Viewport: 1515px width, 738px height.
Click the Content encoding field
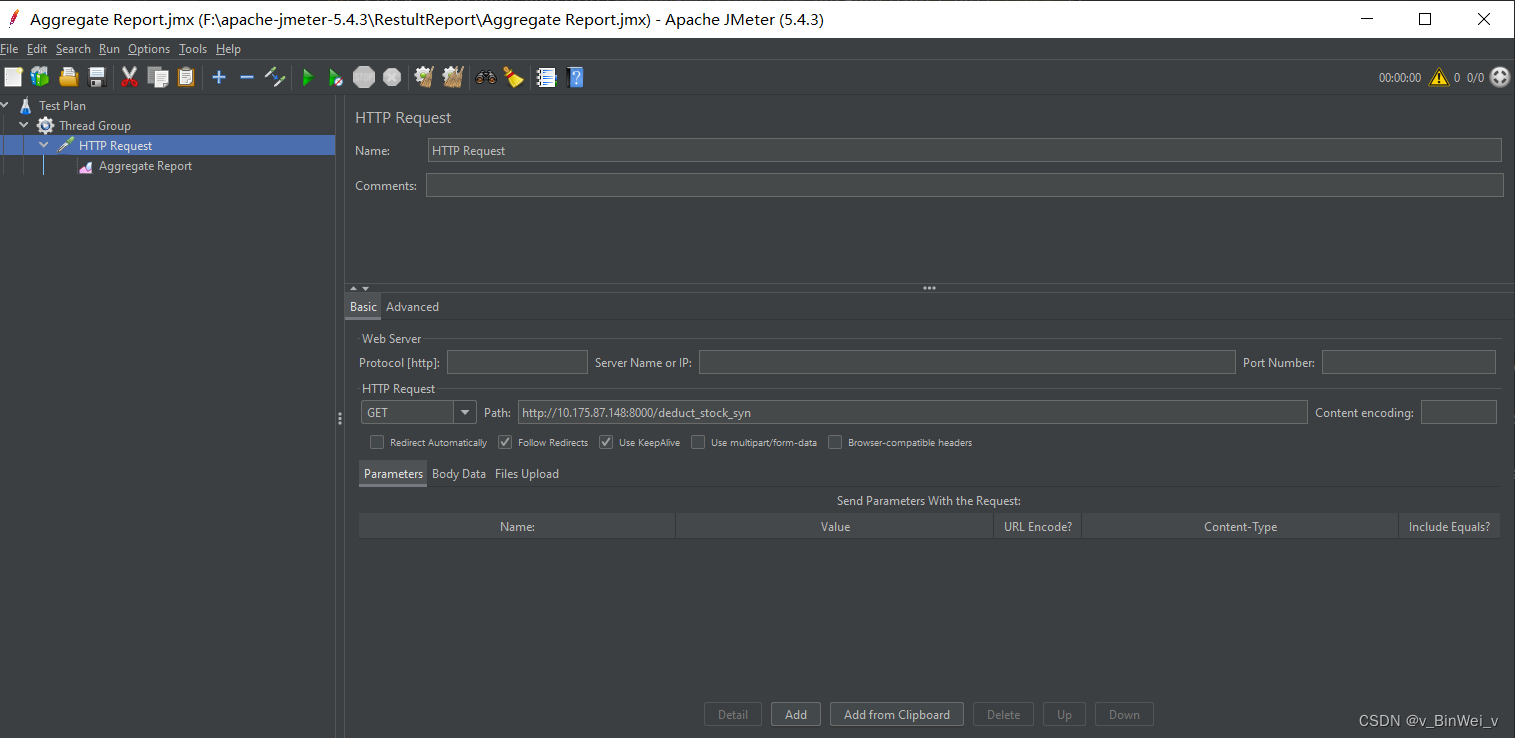point(1459,412)
